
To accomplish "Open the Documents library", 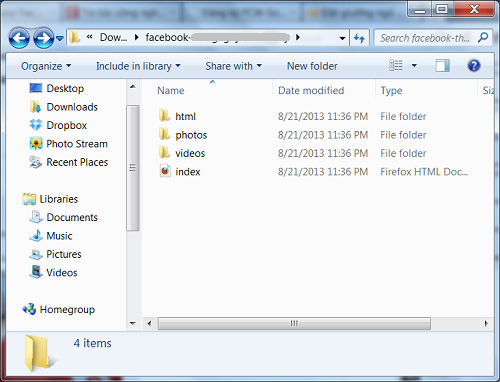I will coord(72,217).
